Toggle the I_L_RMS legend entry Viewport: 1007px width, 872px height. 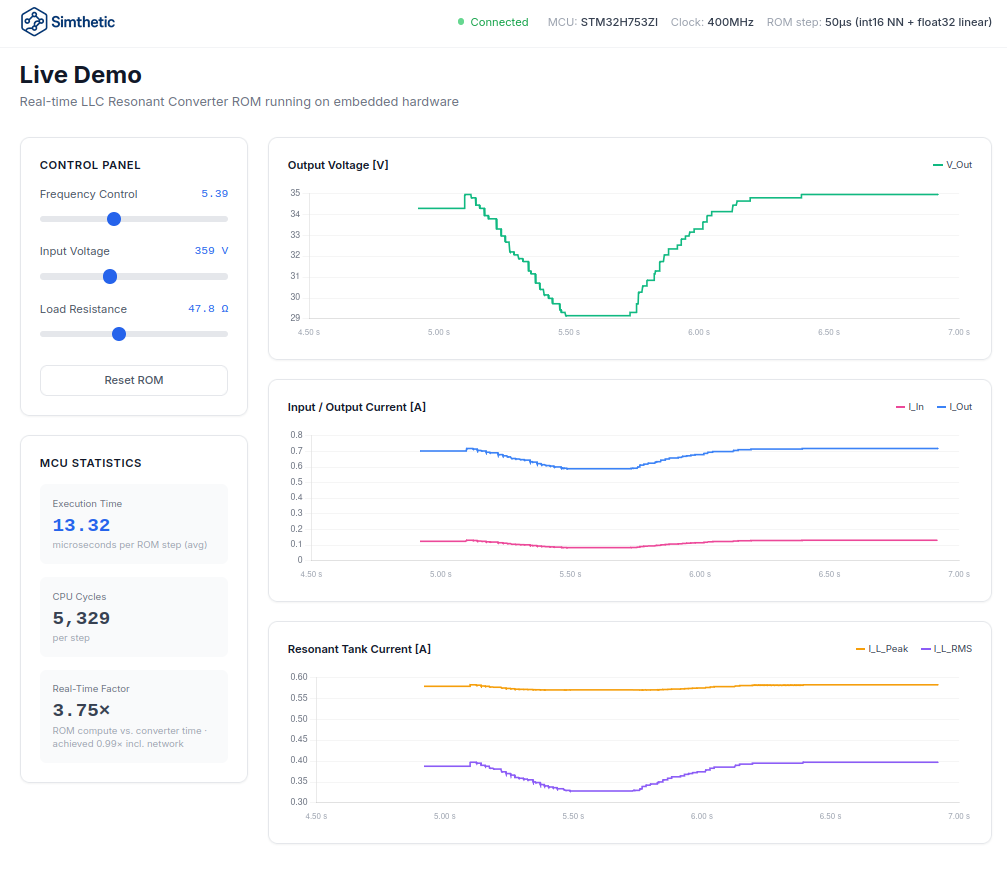click(947, 649)
